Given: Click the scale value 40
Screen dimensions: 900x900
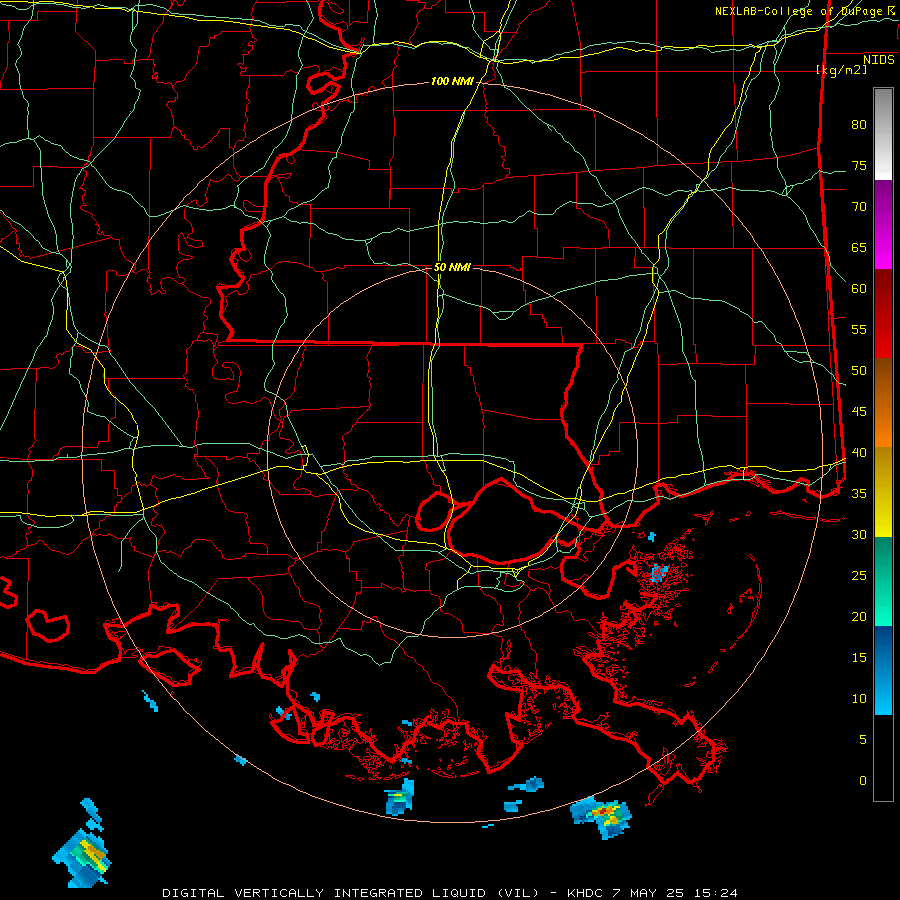Looking at the screenshot, I should point(859,452).
